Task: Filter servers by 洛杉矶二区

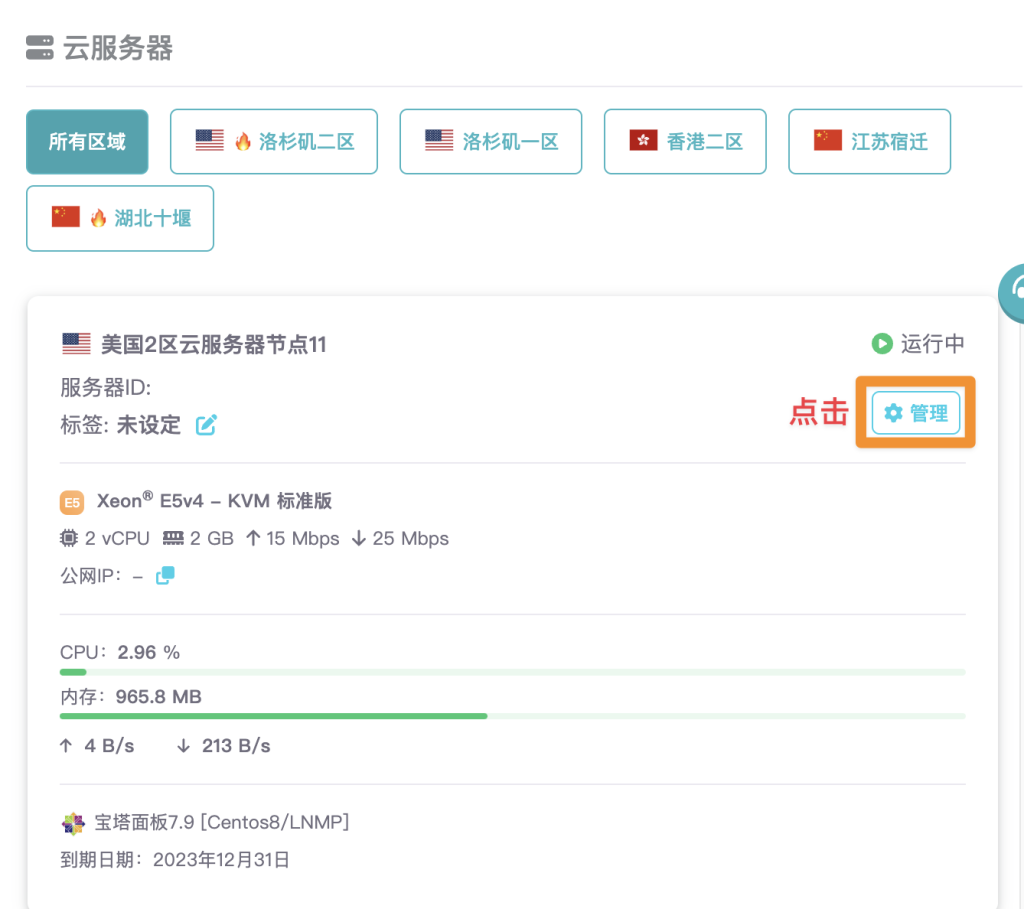Action: [x=274, y=142]
